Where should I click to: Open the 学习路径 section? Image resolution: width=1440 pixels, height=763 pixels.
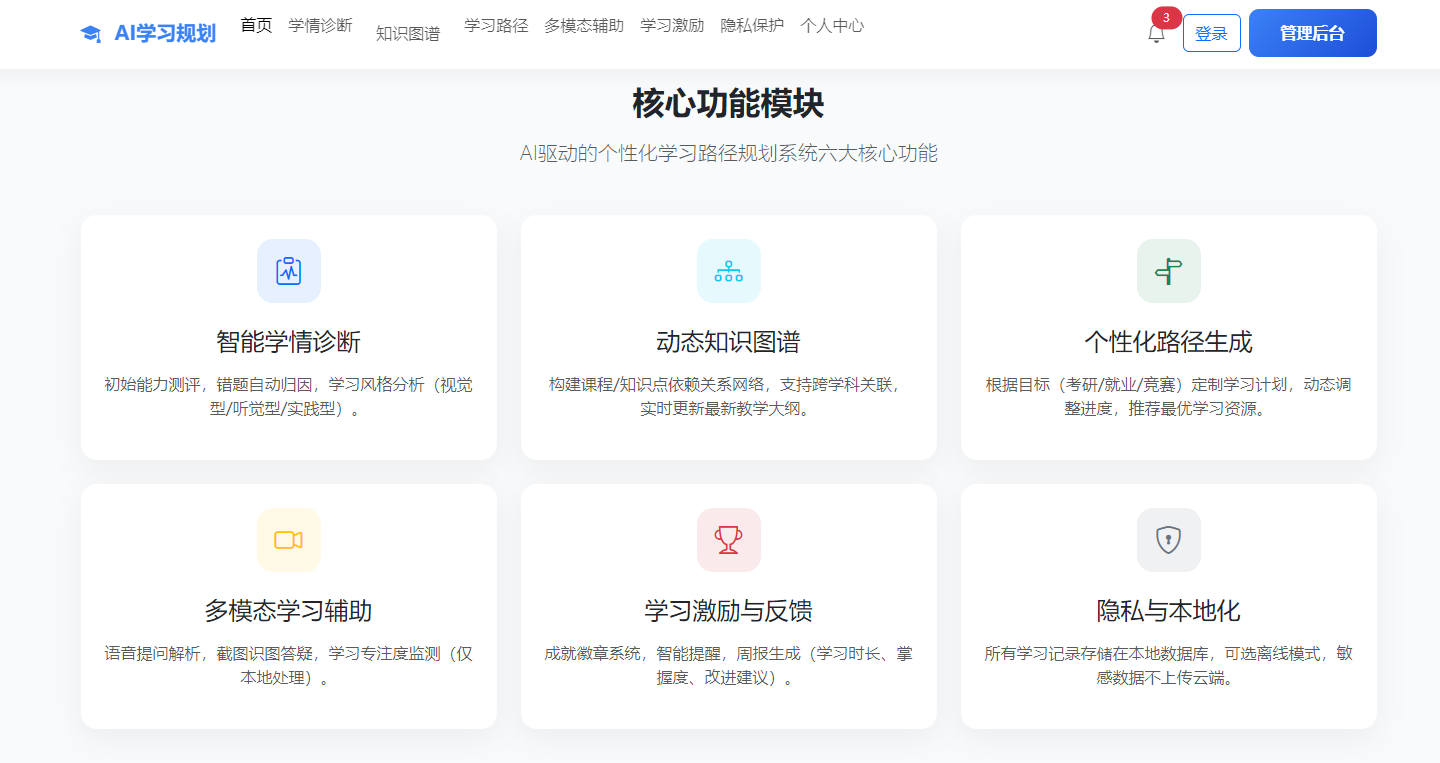(495, 25)
